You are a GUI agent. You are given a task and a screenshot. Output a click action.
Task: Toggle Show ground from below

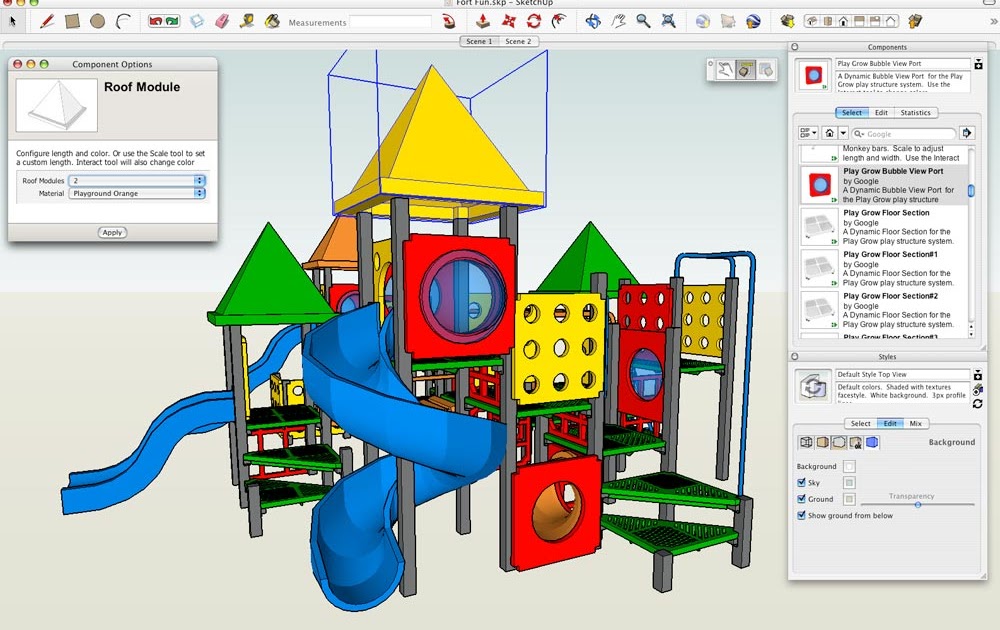801,515
